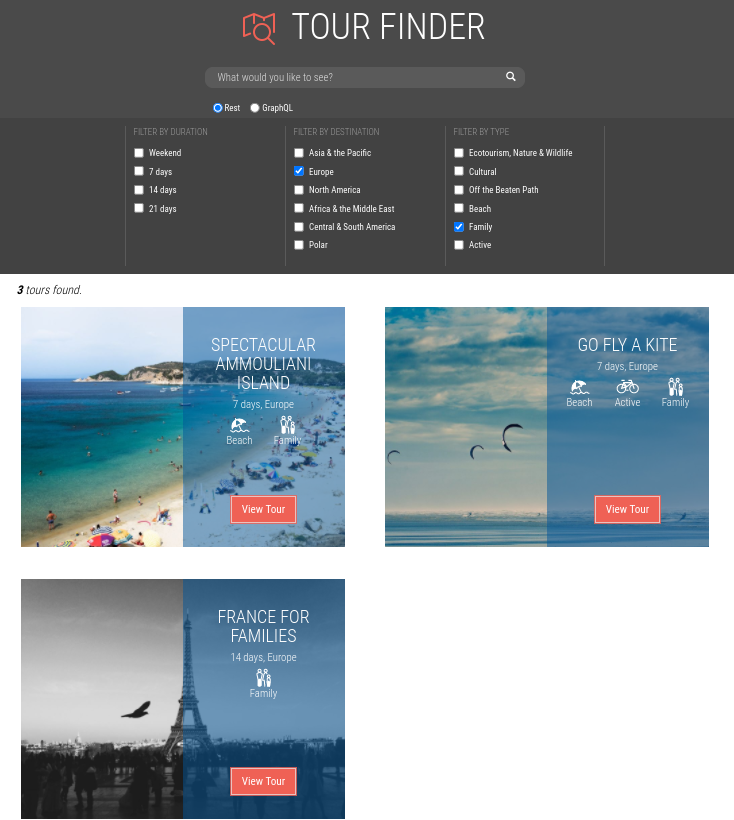Click Beach icon on Ammouliani Island card
Viewport: 734px width, 820px height.
click(x=239, y=425)
